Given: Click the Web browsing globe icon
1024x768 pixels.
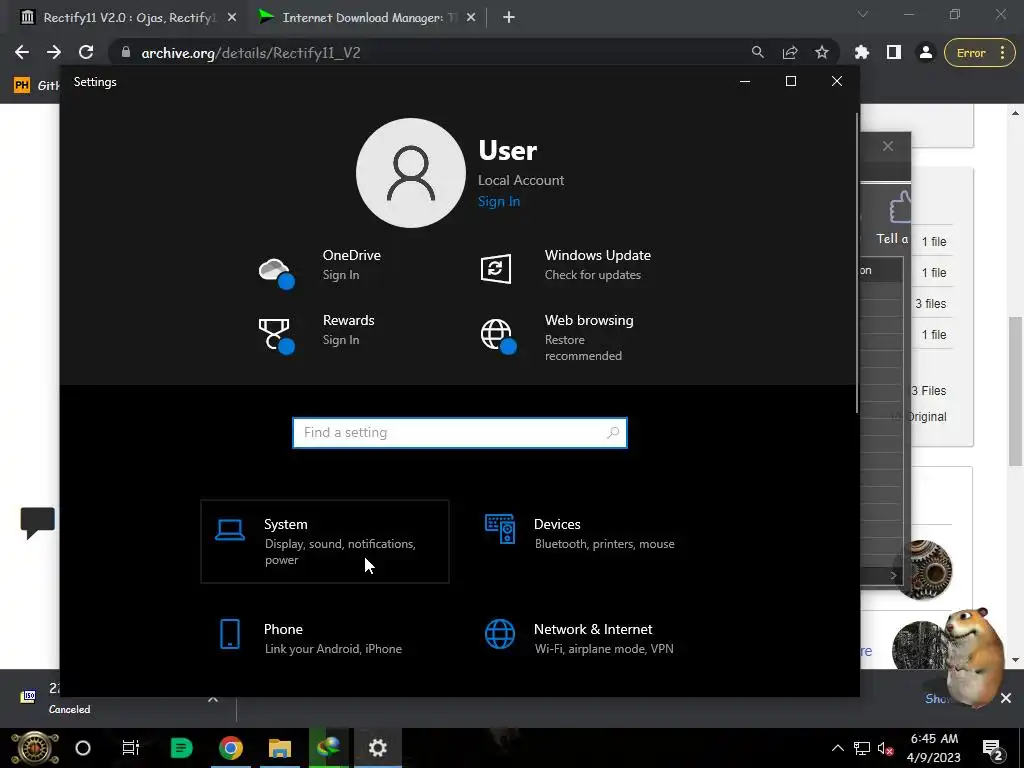Looking at the screenshot, I should tap(498, 336).
